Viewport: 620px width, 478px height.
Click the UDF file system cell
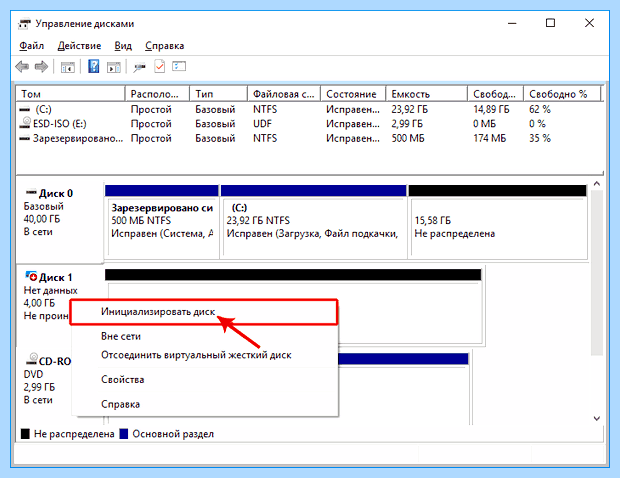(x=263, y=124)
